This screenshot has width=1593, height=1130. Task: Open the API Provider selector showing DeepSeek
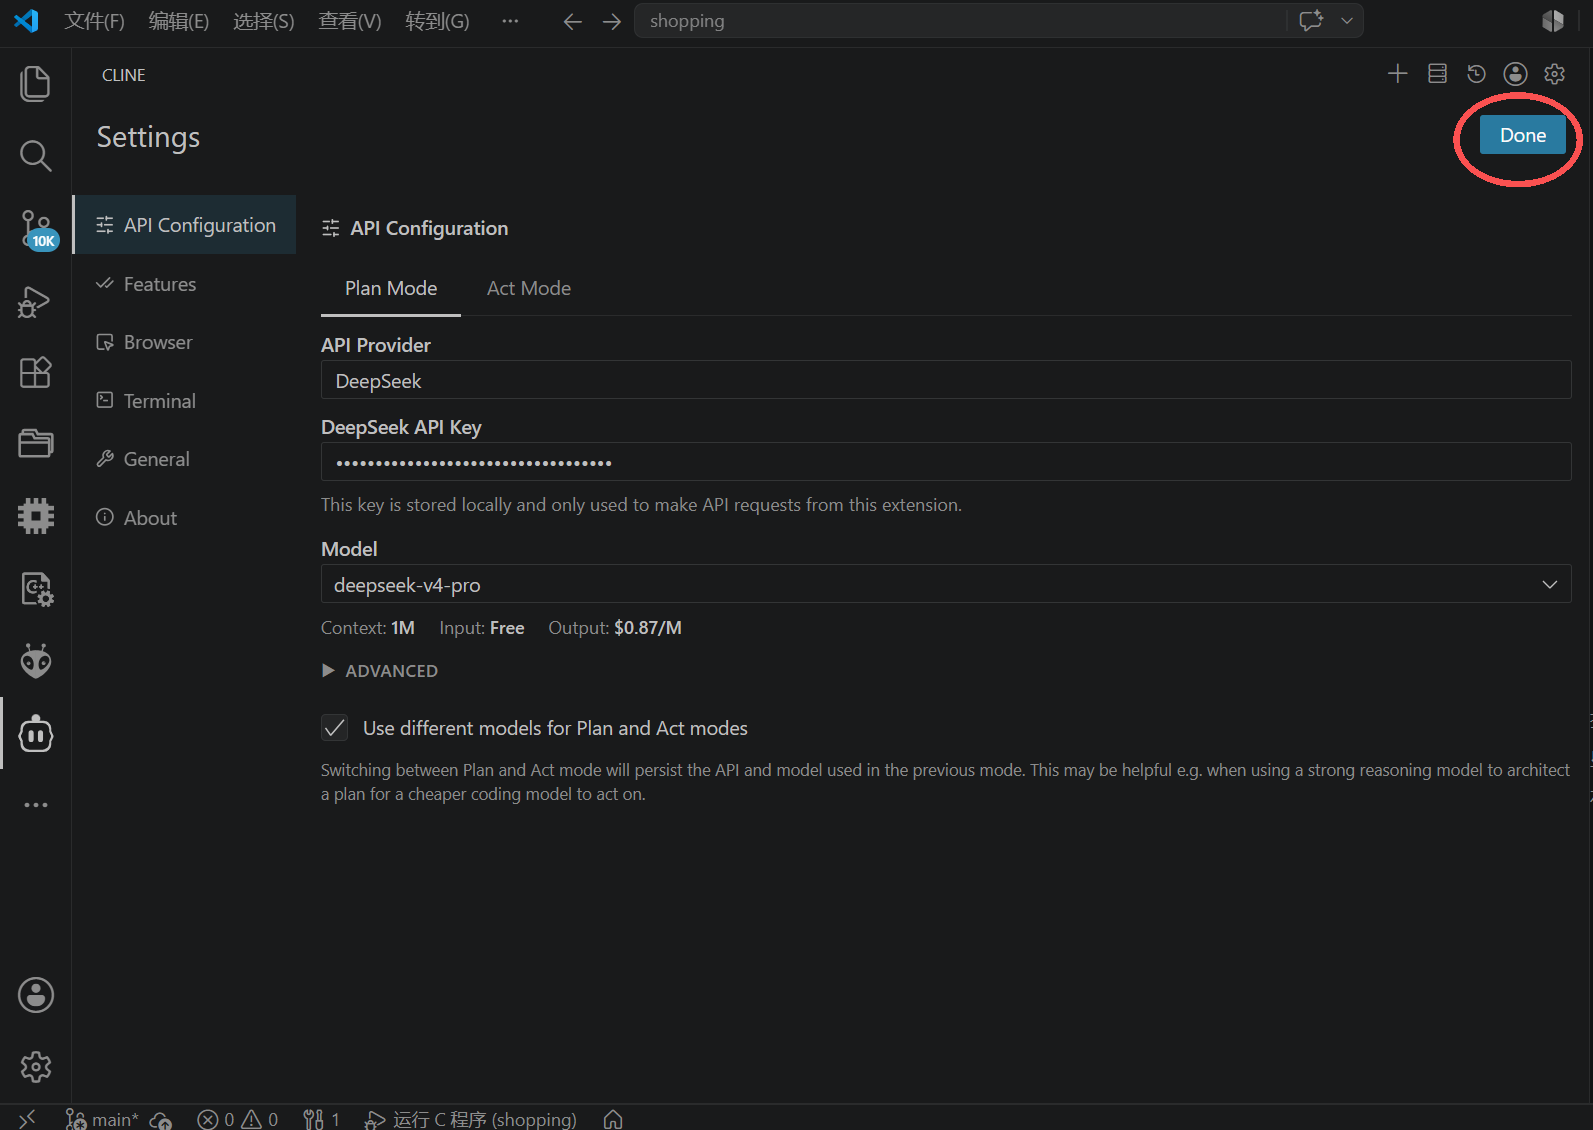pos(946,380)
